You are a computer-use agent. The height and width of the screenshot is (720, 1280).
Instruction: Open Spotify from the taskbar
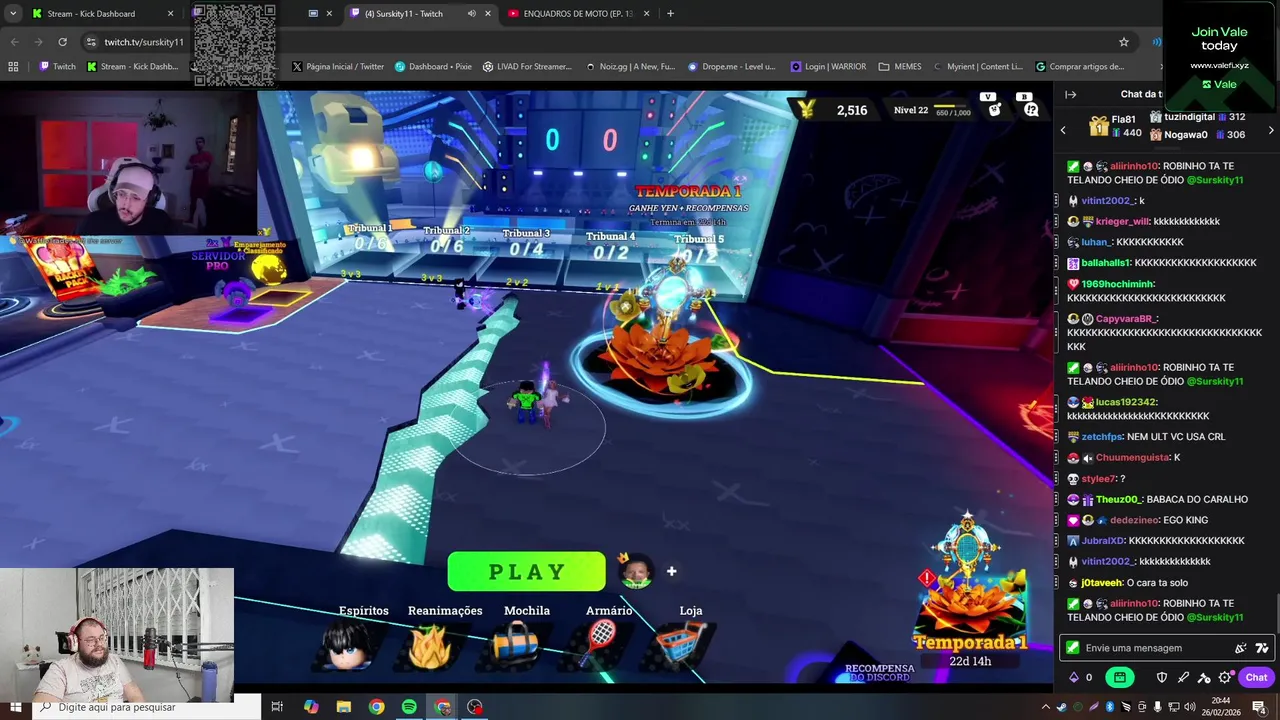409,707
